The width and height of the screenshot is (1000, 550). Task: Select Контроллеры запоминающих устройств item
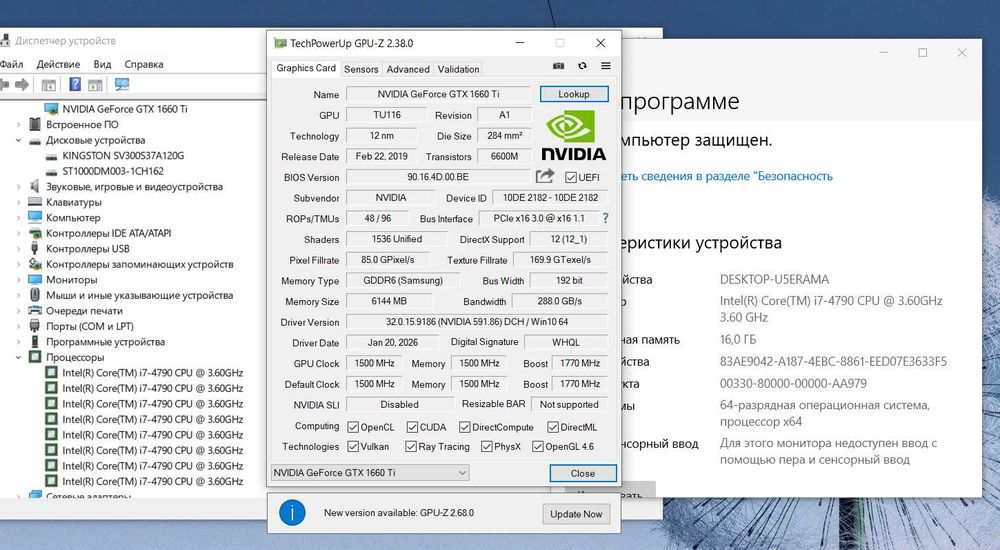(140, 264)
